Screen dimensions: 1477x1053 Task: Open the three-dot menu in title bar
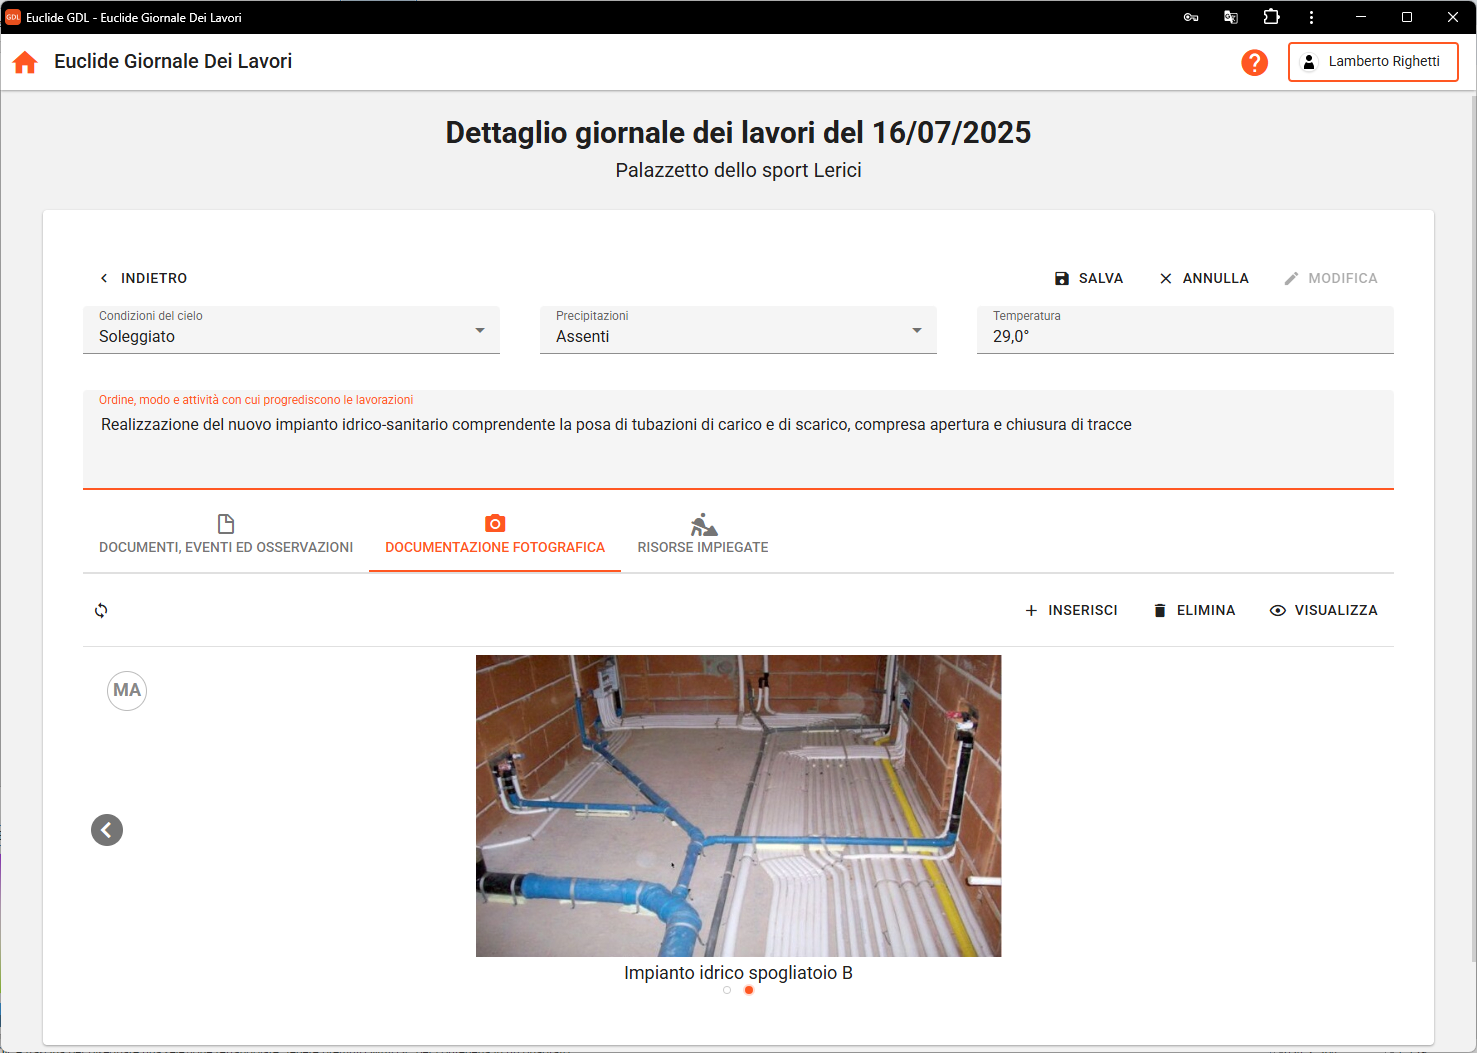[x=1311, y=17]
